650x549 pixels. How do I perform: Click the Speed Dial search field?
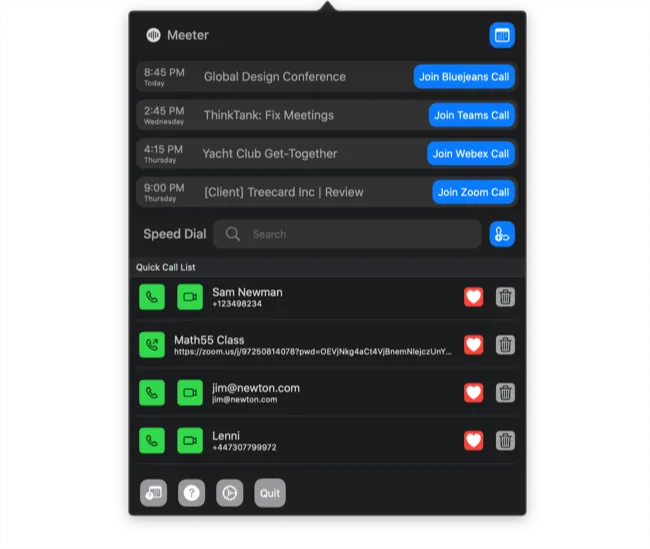point(347,234)
